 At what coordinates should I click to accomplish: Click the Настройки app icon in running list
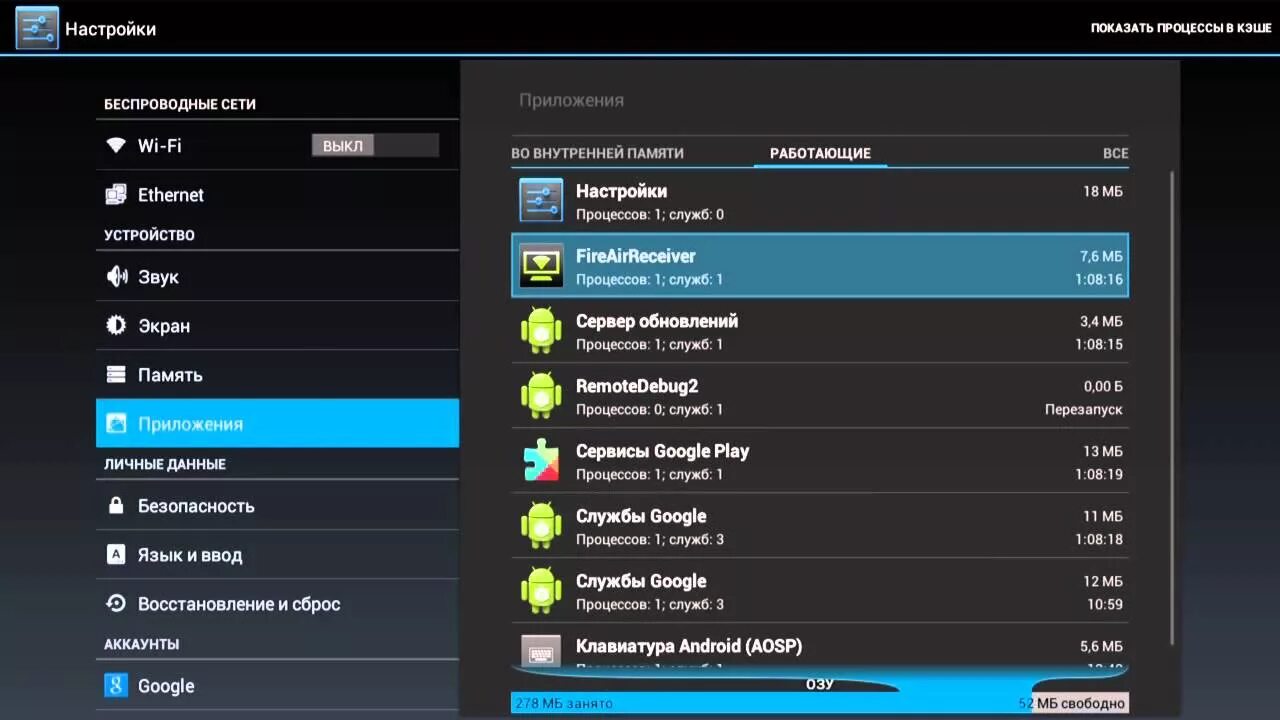tap(541, 200)
